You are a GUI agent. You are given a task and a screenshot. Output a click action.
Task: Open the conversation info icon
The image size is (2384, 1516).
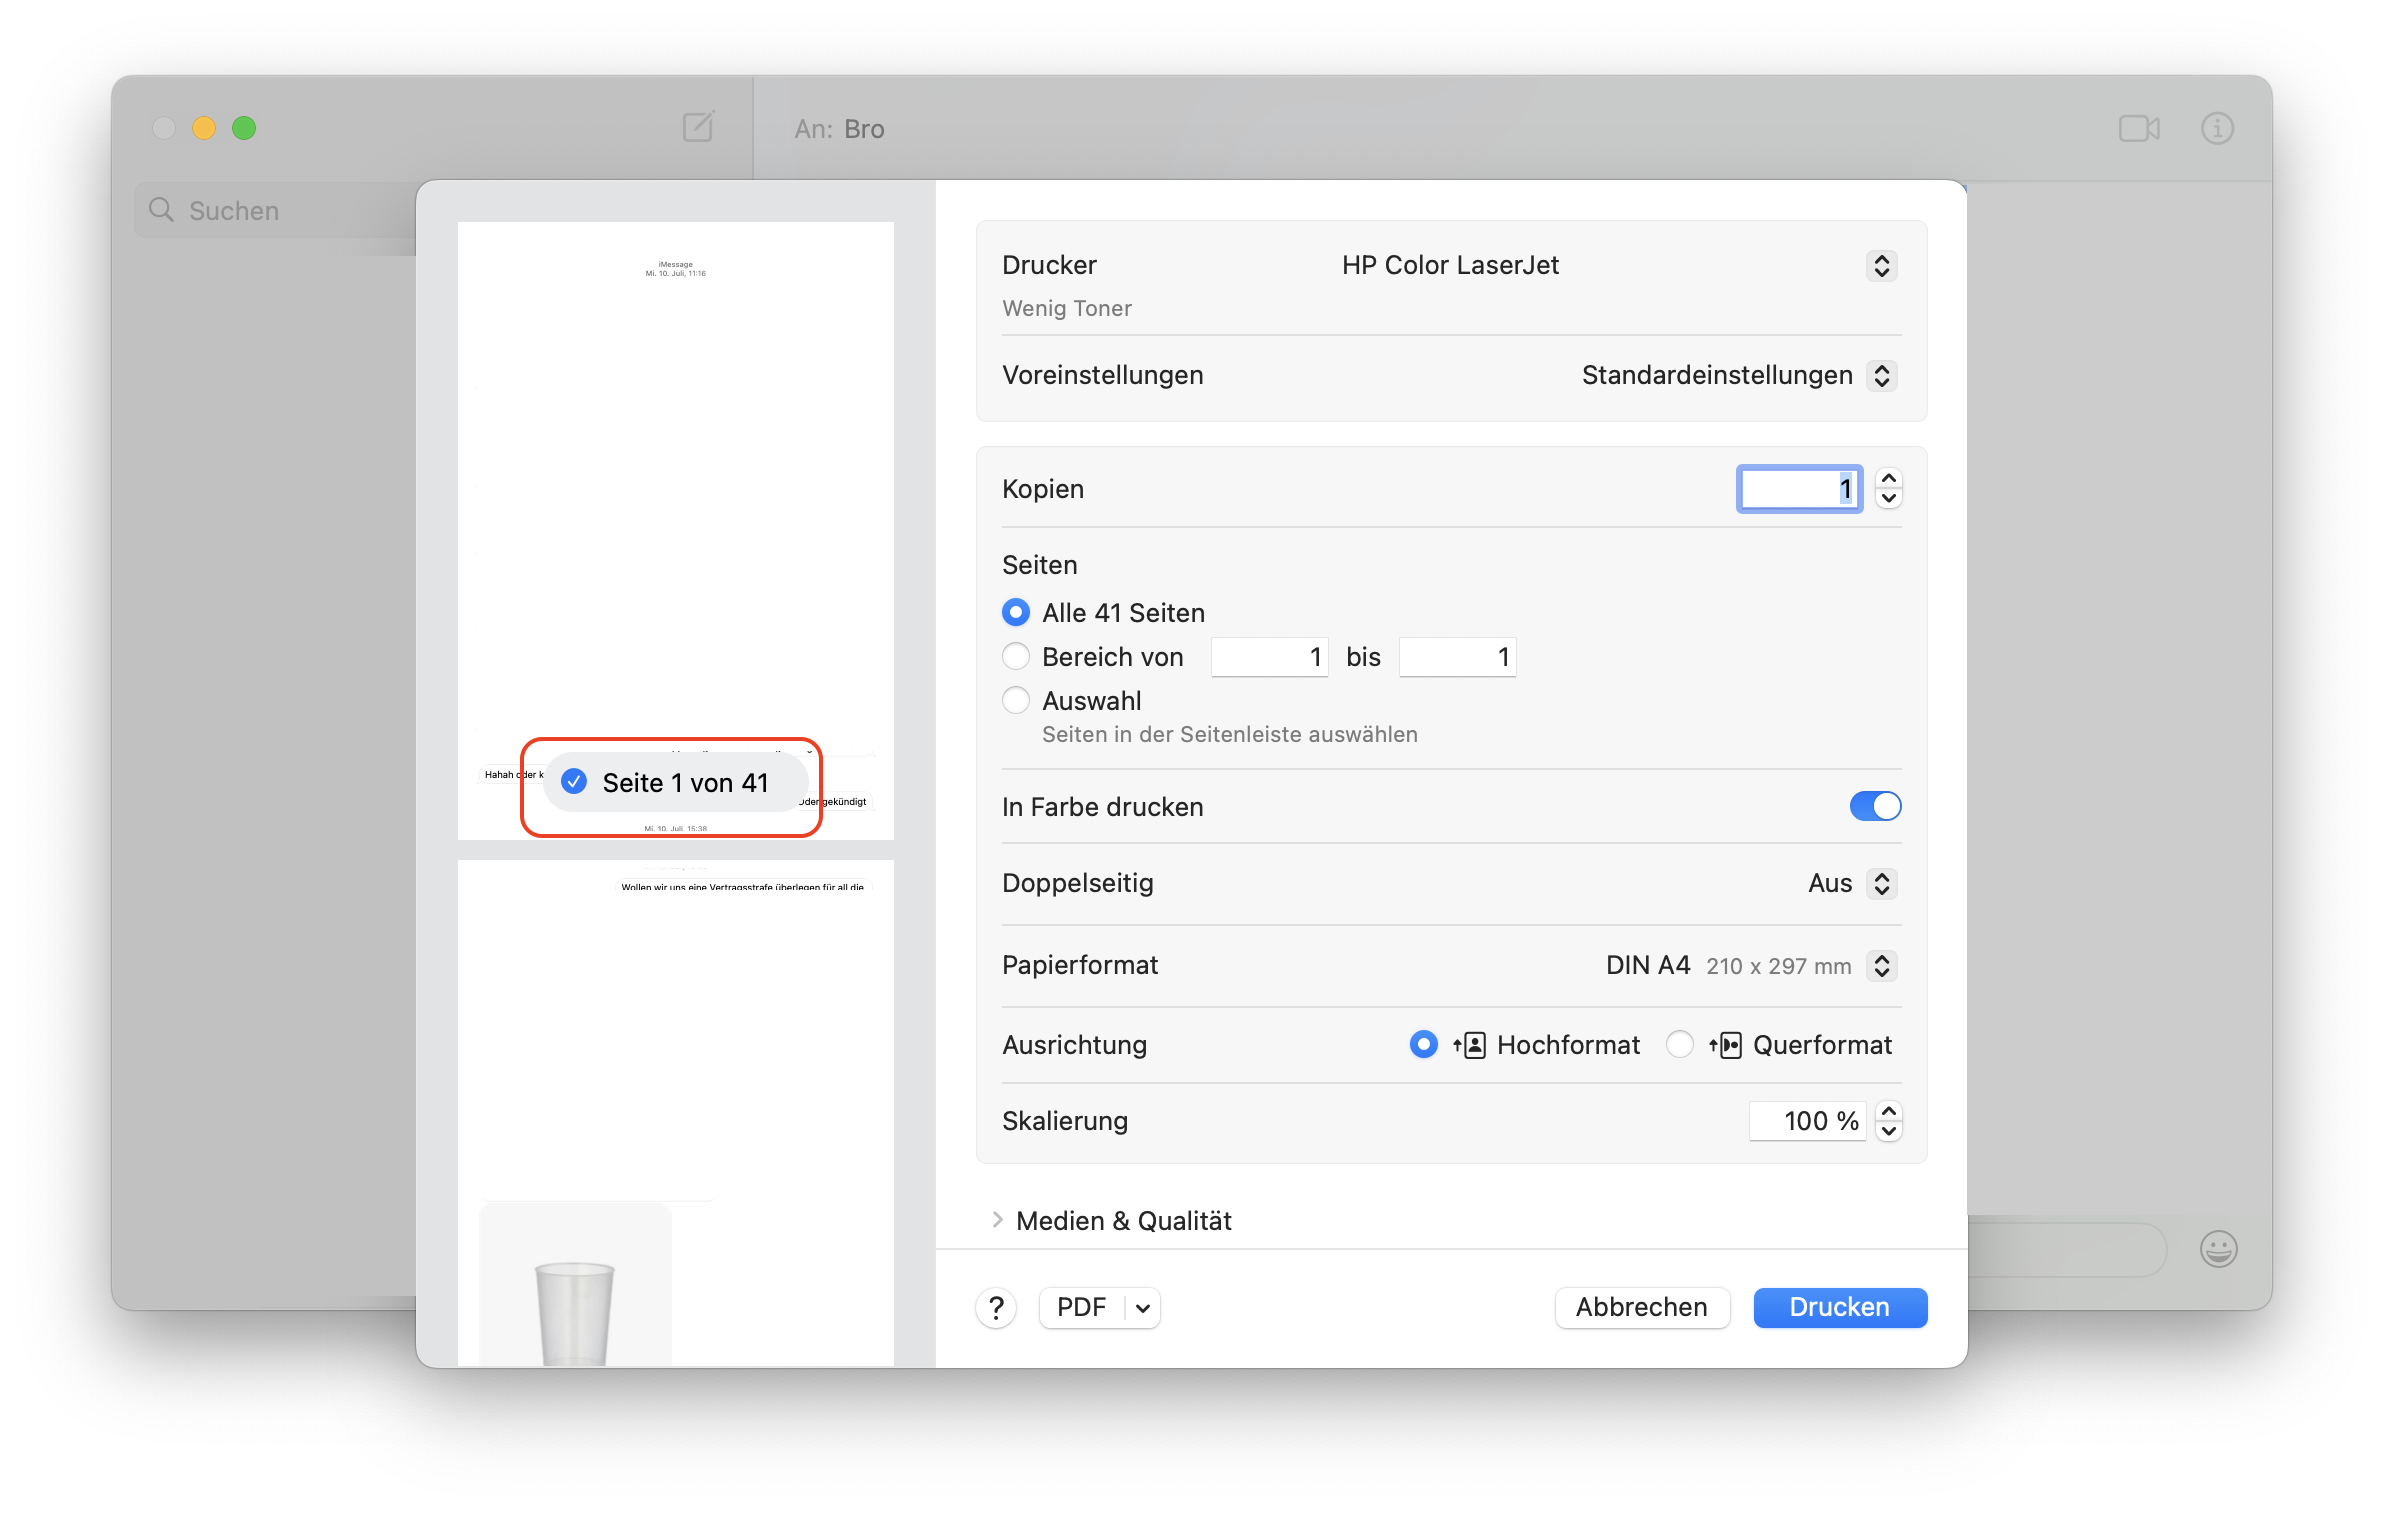[x=2217, y=128]
